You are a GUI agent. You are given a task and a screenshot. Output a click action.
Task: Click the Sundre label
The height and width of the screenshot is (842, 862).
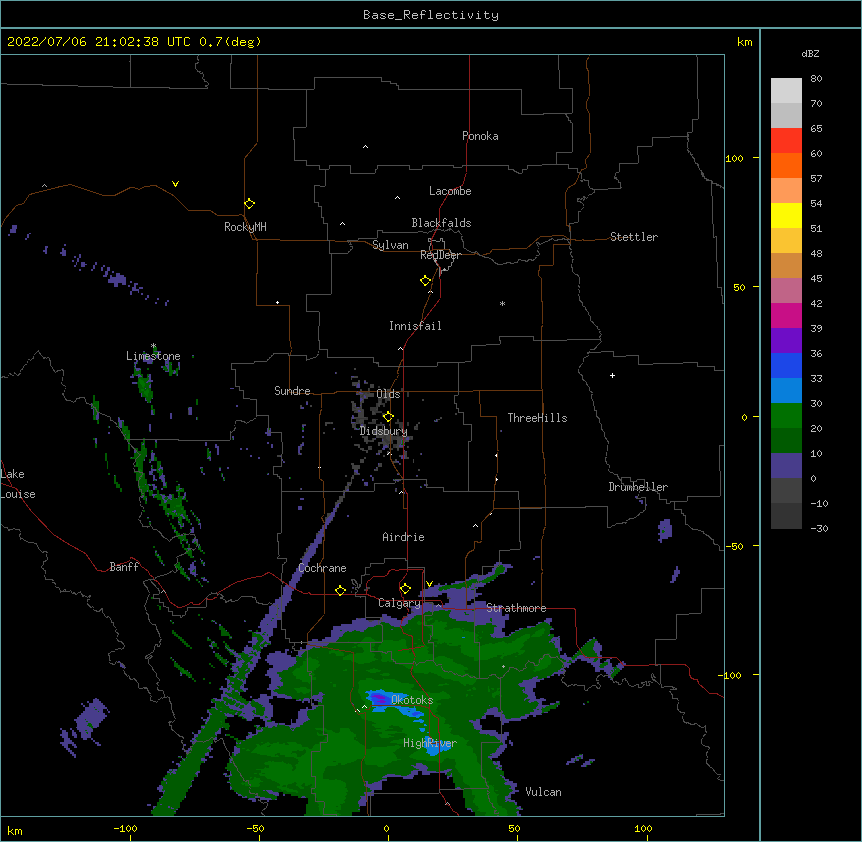(x=292, y=391)
